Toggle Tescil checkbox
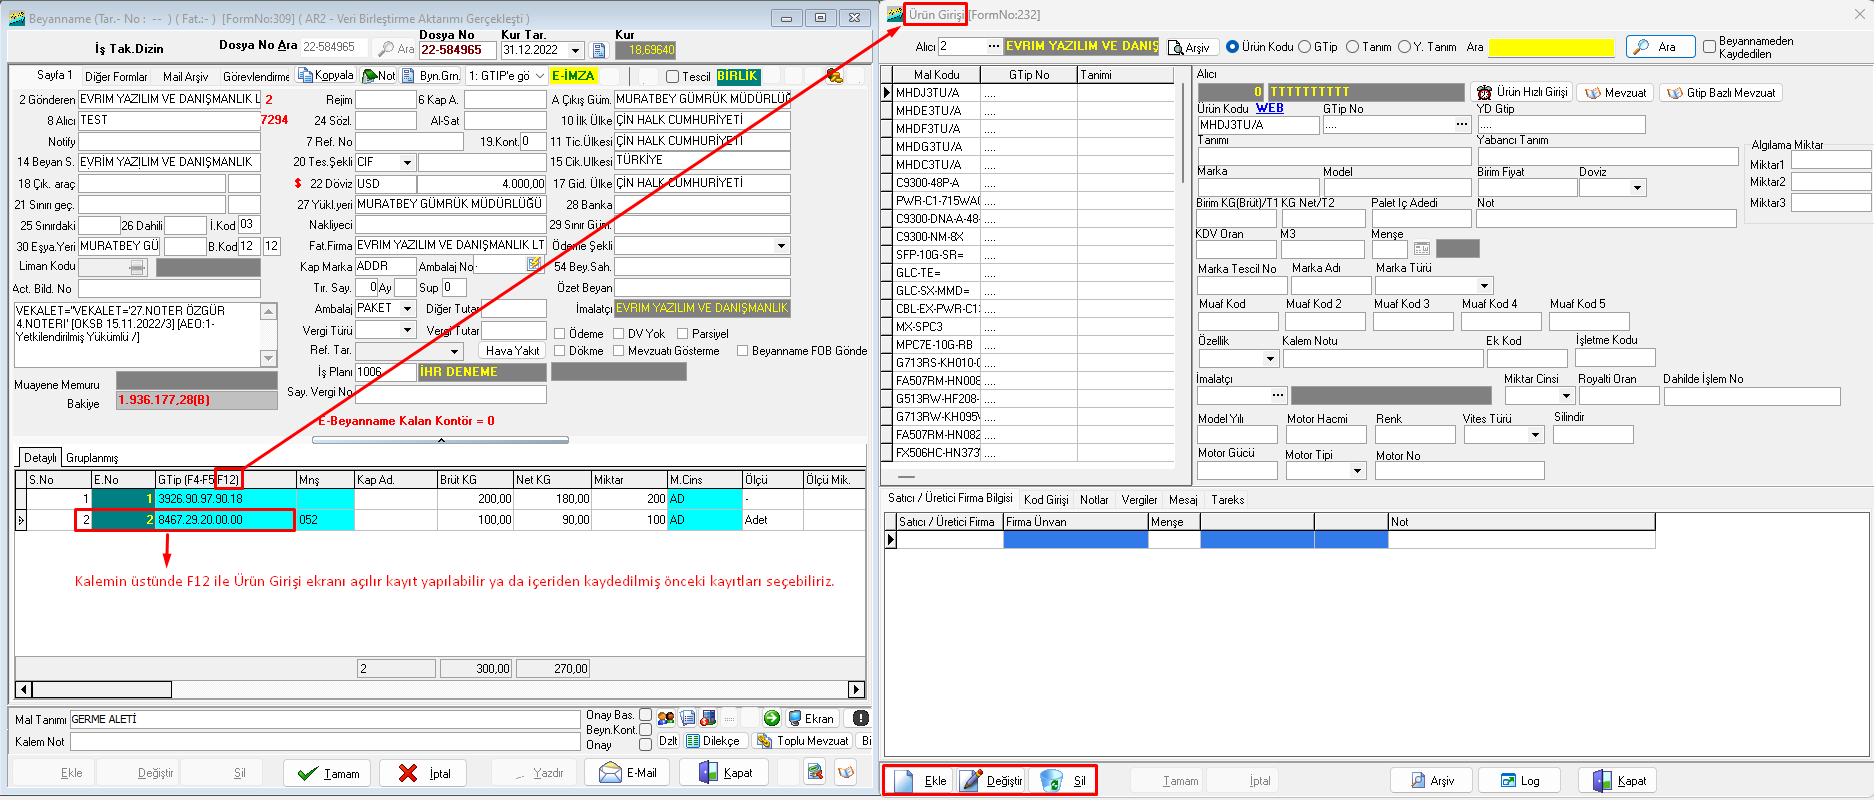Viewport: 1874px width, 800px height. click(672, 77)
